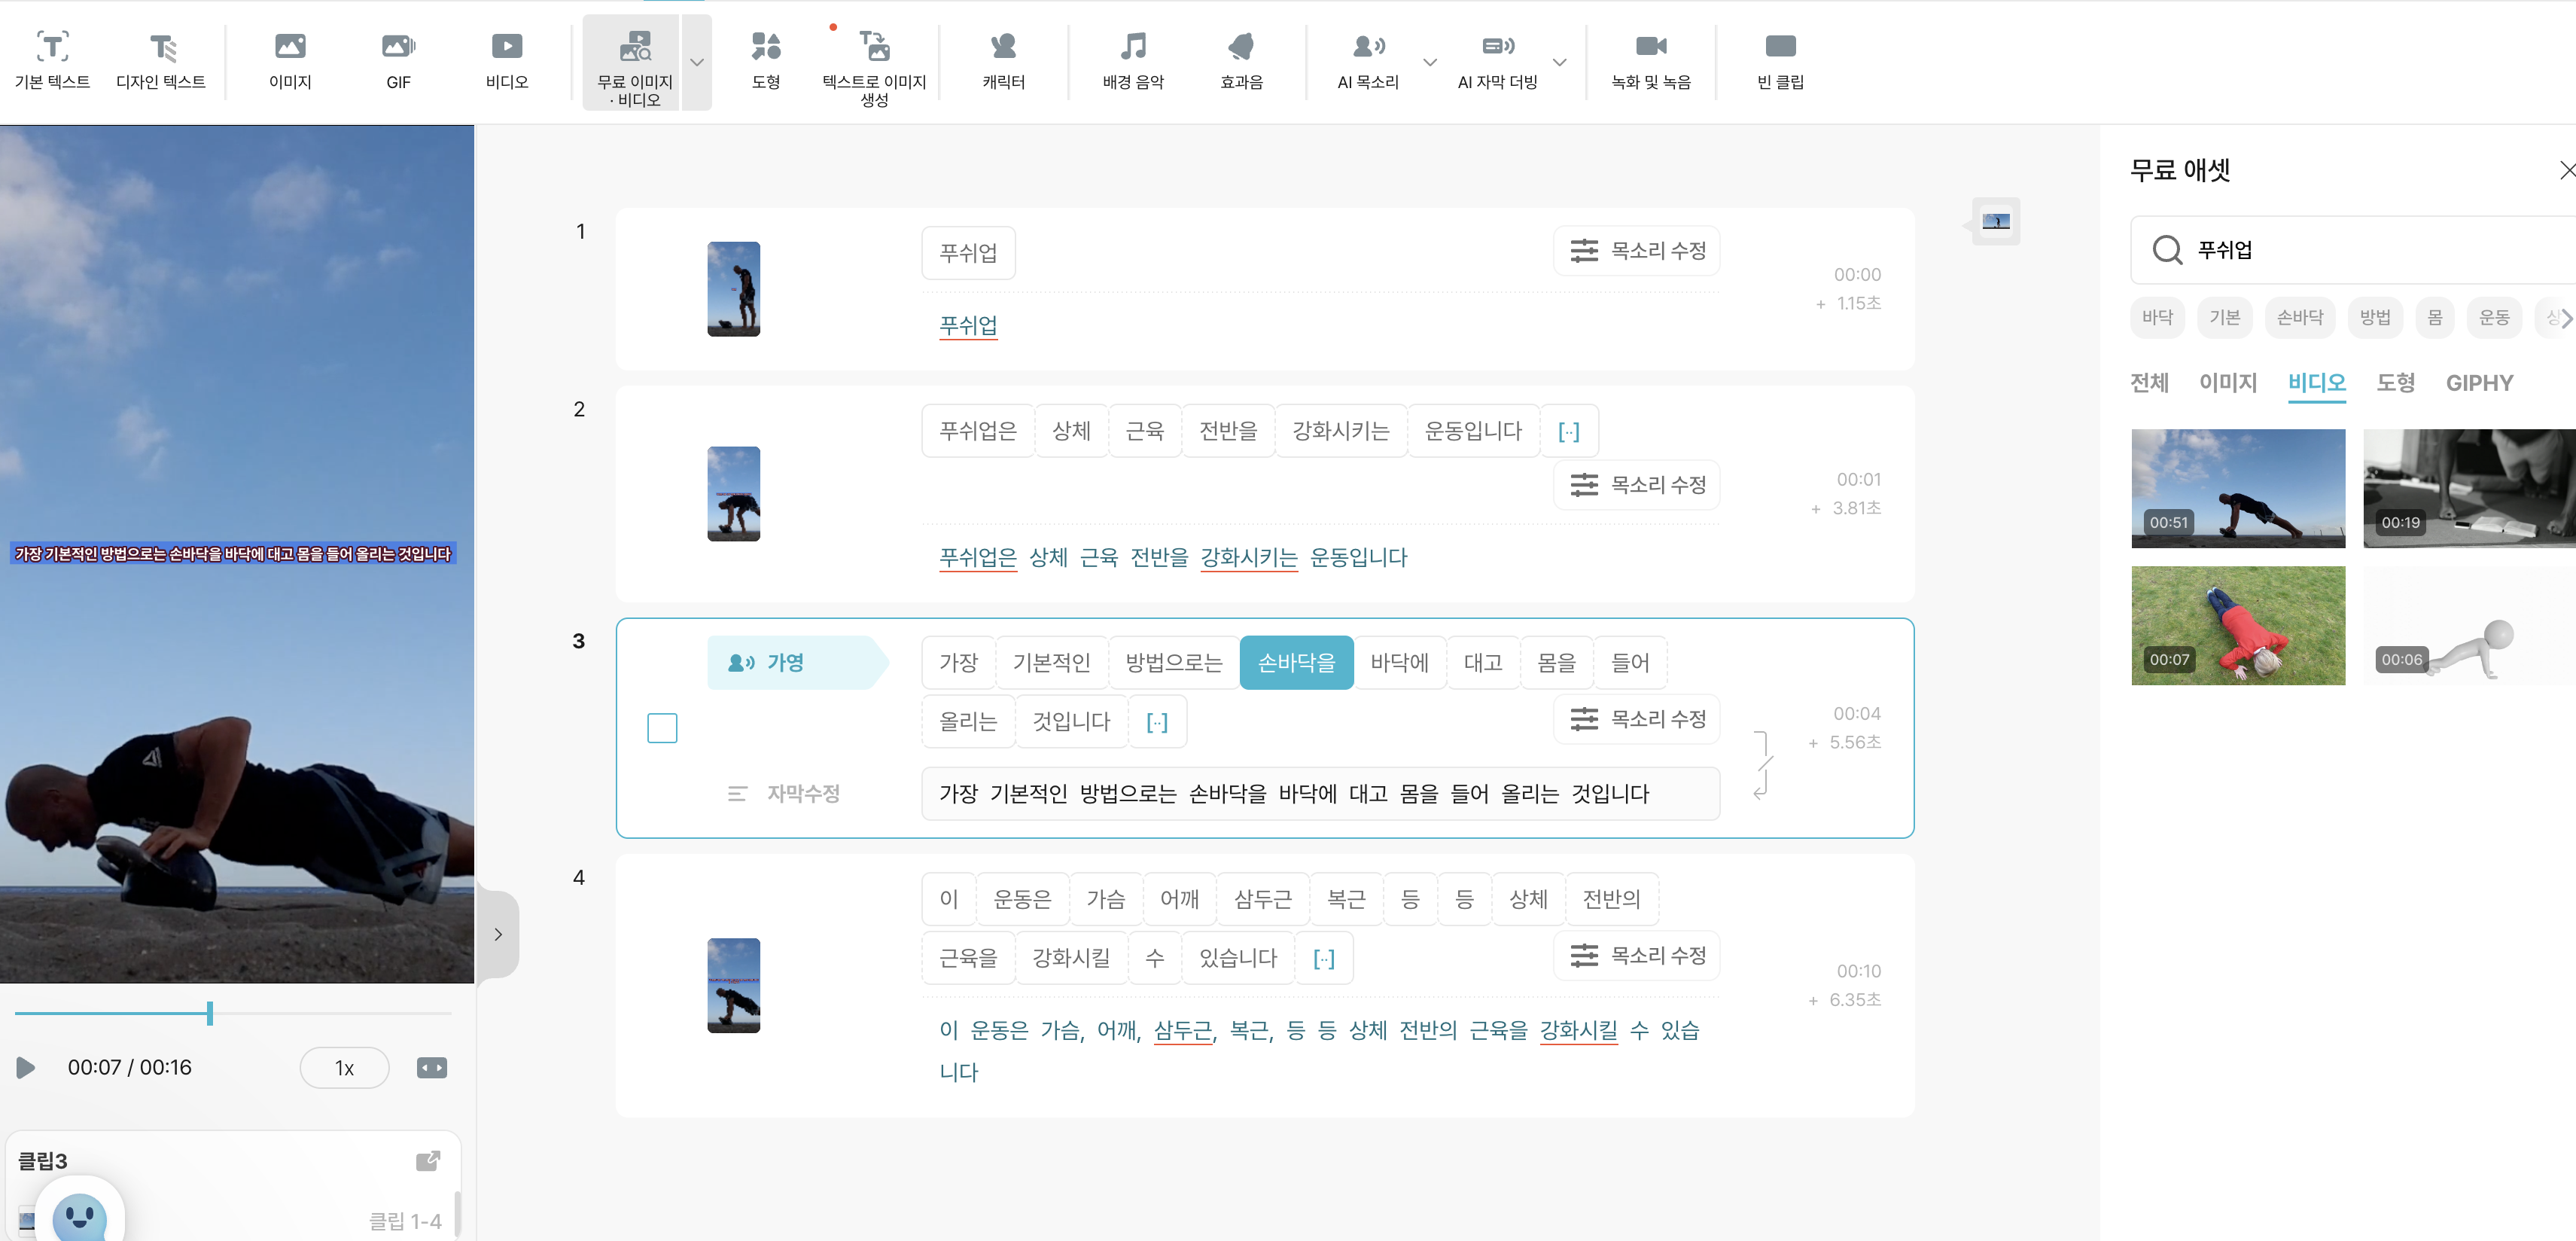Select the 강화시키는 word chip in clip 2

(1340, 430)
